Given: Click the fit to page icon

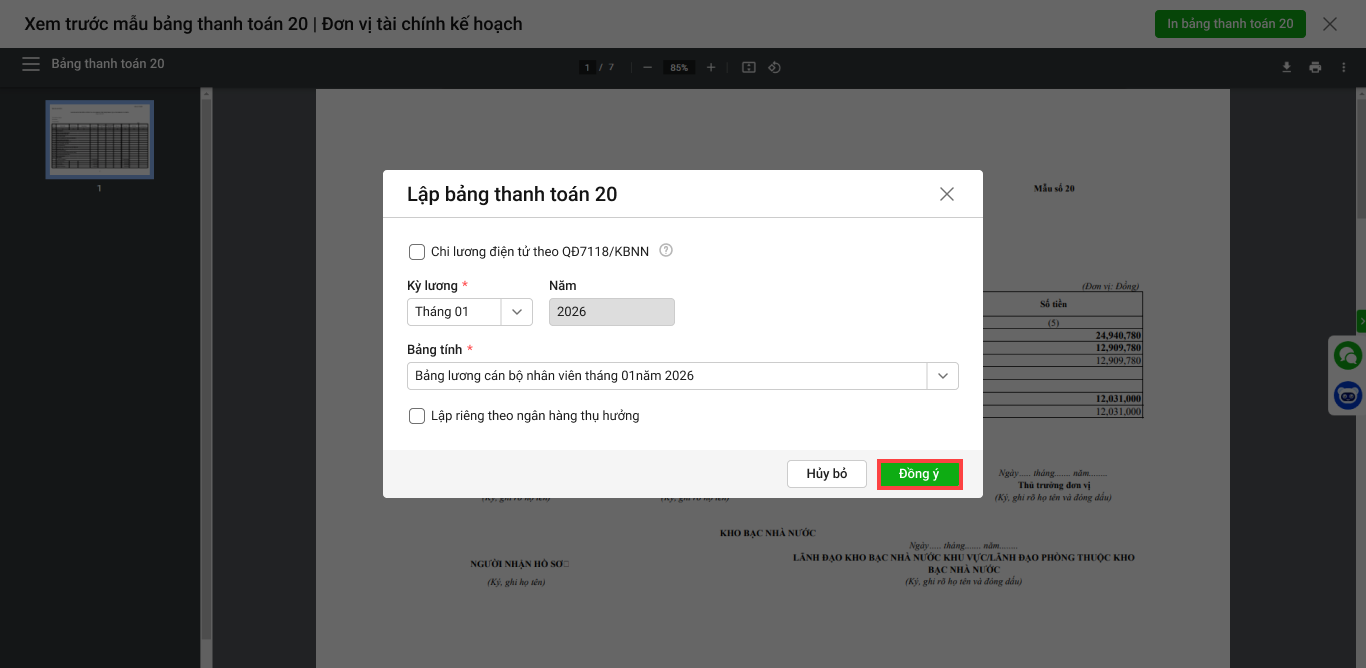Looking at the screenshot, I should 748,67.
